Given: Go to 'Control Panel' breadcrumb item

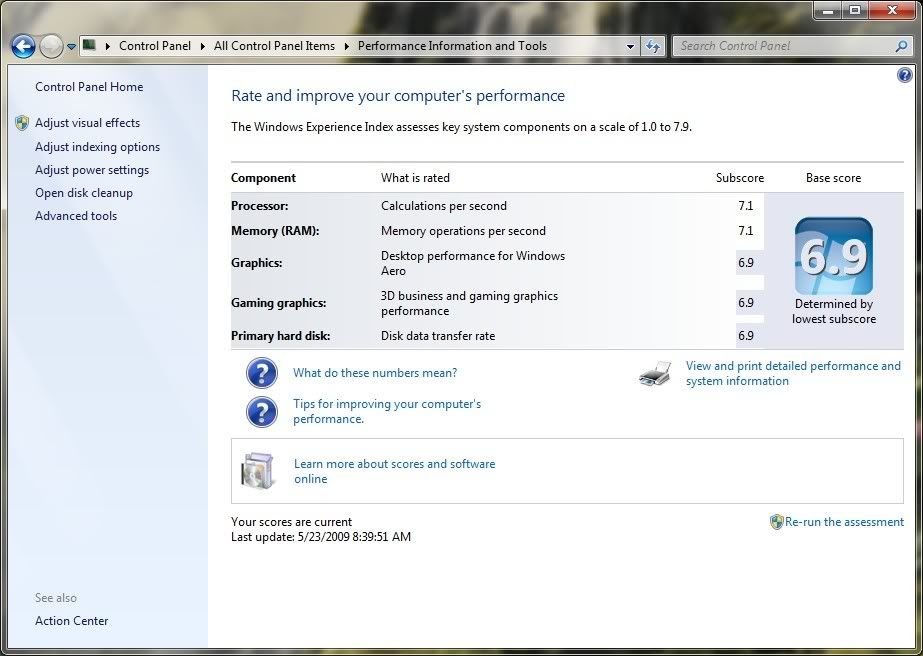Looking at the screenshot, I should (x=155, y=46).
